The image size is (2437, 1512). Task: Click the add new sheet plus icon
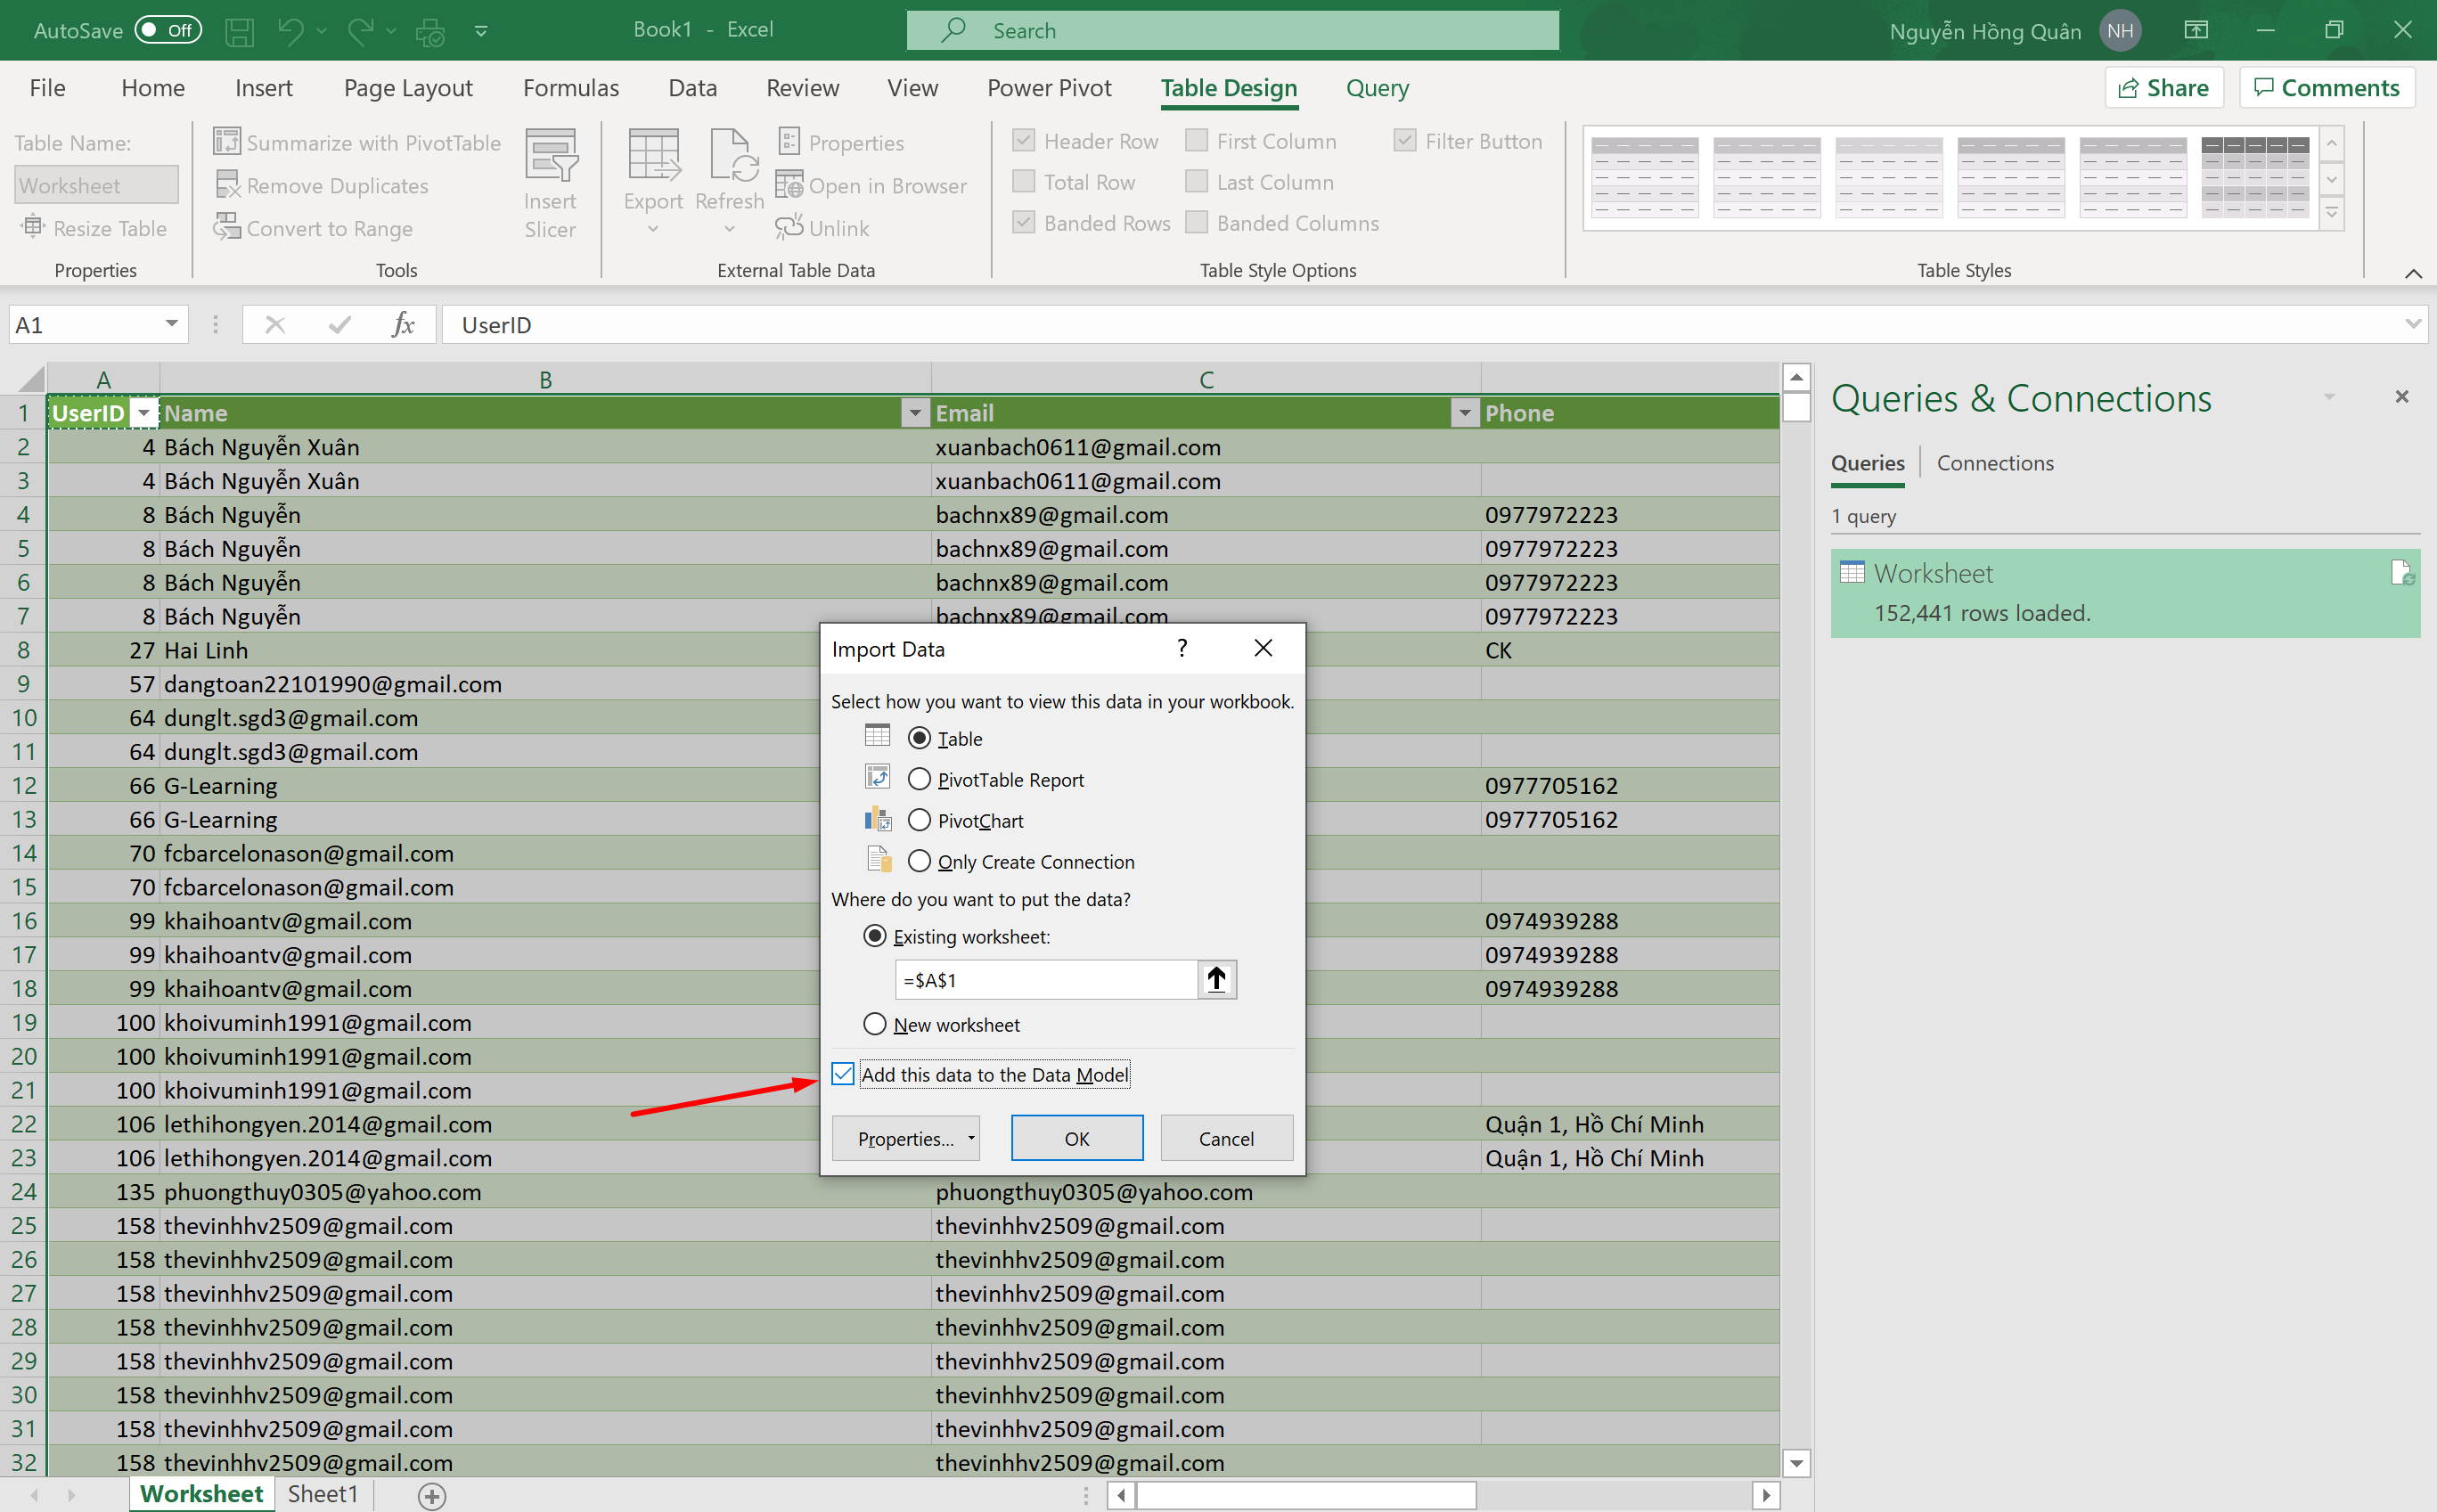click(x=432, y=1495)
